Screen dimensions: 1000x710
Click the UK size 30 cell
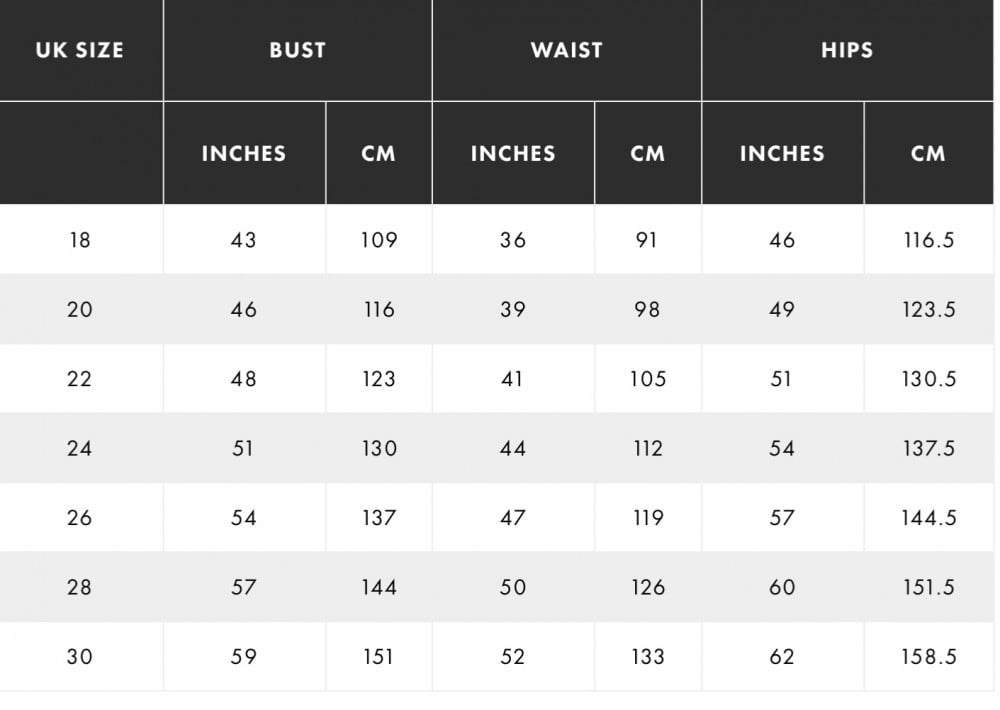[x=80, y=656]
